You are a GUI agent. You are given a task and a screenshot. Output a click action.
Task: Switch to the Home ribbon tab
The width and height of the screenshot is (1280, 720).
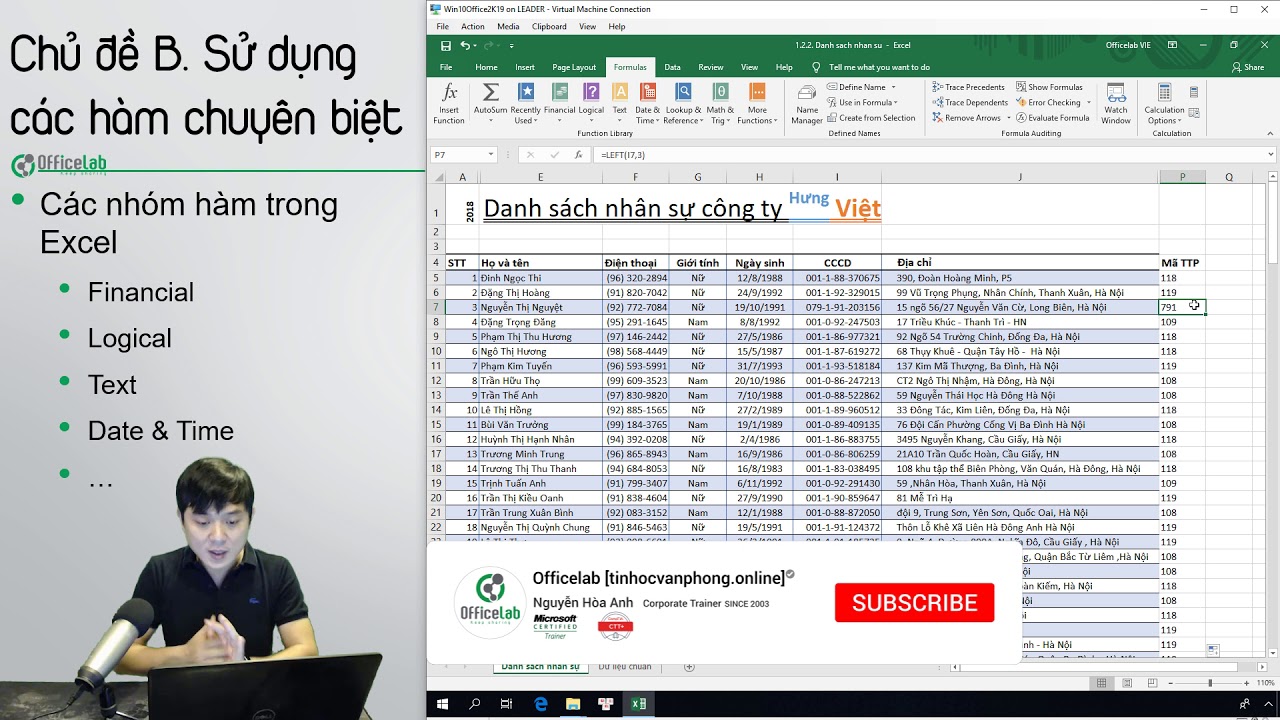point(486,67)
